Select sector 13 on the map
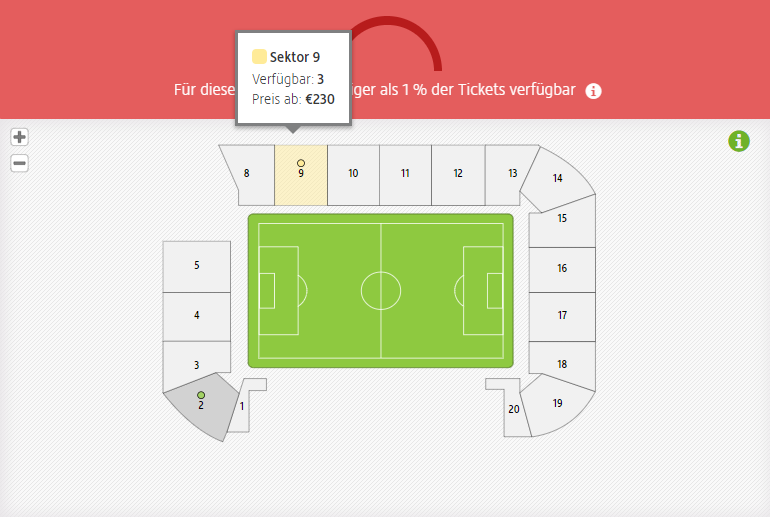This screenshot has width=770, height=517. pyautogui.click(x=510, y=174)
